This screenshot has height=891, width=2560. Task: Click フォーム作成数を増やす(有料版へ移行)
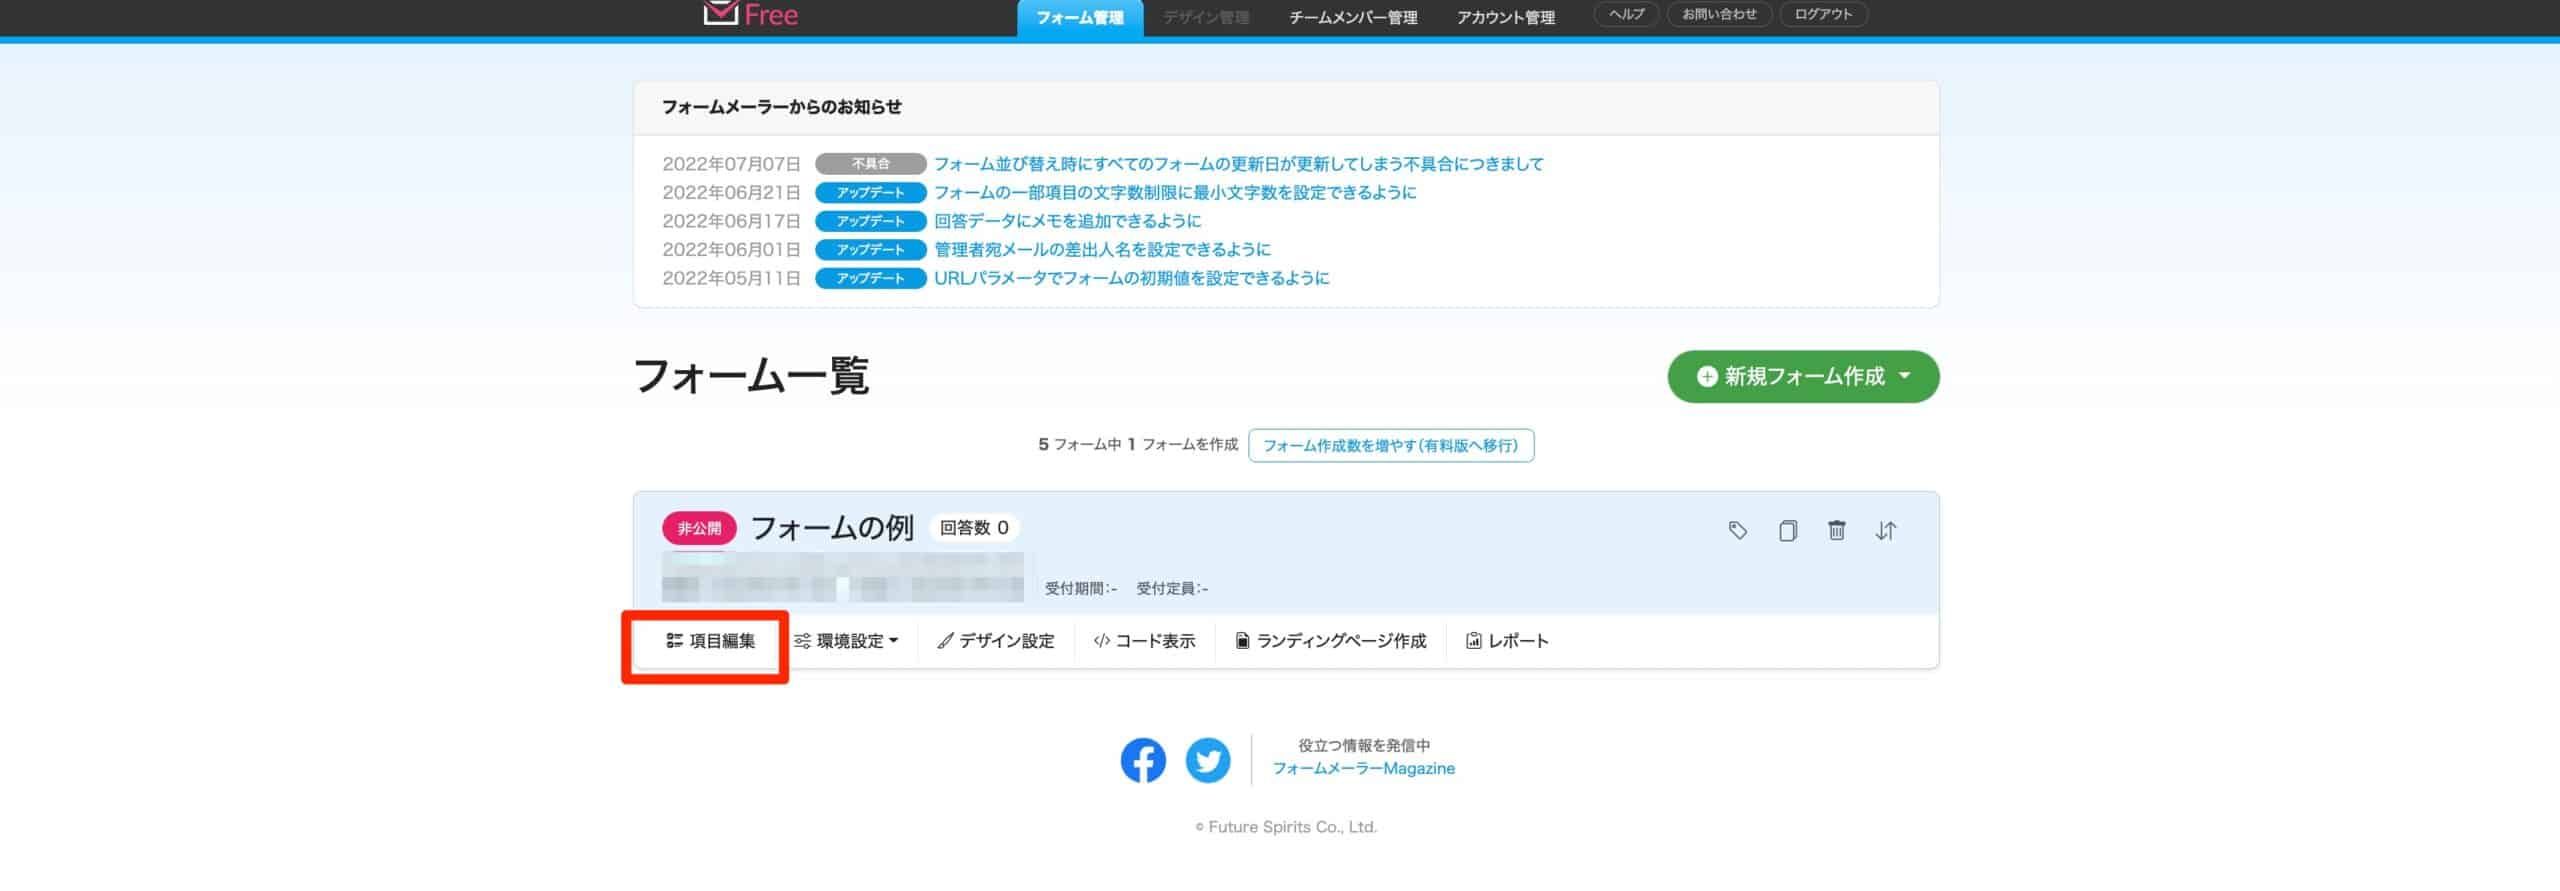coord(1391,445)
